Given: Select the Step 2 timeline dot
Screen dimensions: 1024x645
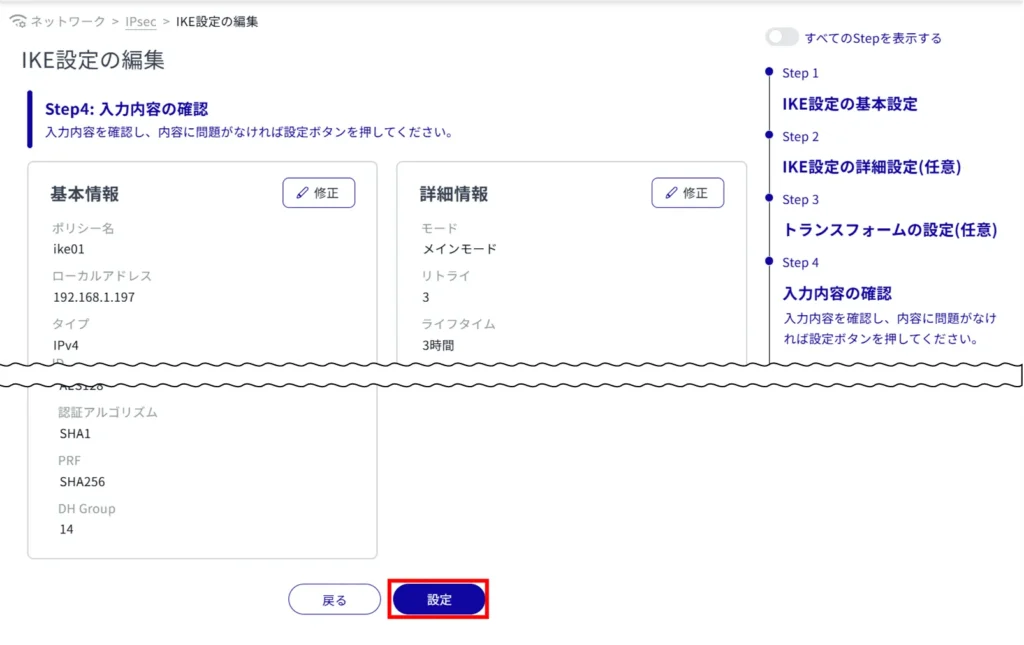Looking at the screenshot, I should (x=768, y=135).
